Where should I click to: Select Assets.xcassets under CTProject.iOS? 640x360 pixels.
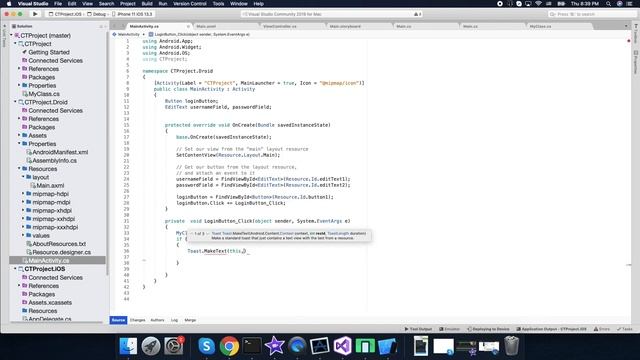click(50, 302)
